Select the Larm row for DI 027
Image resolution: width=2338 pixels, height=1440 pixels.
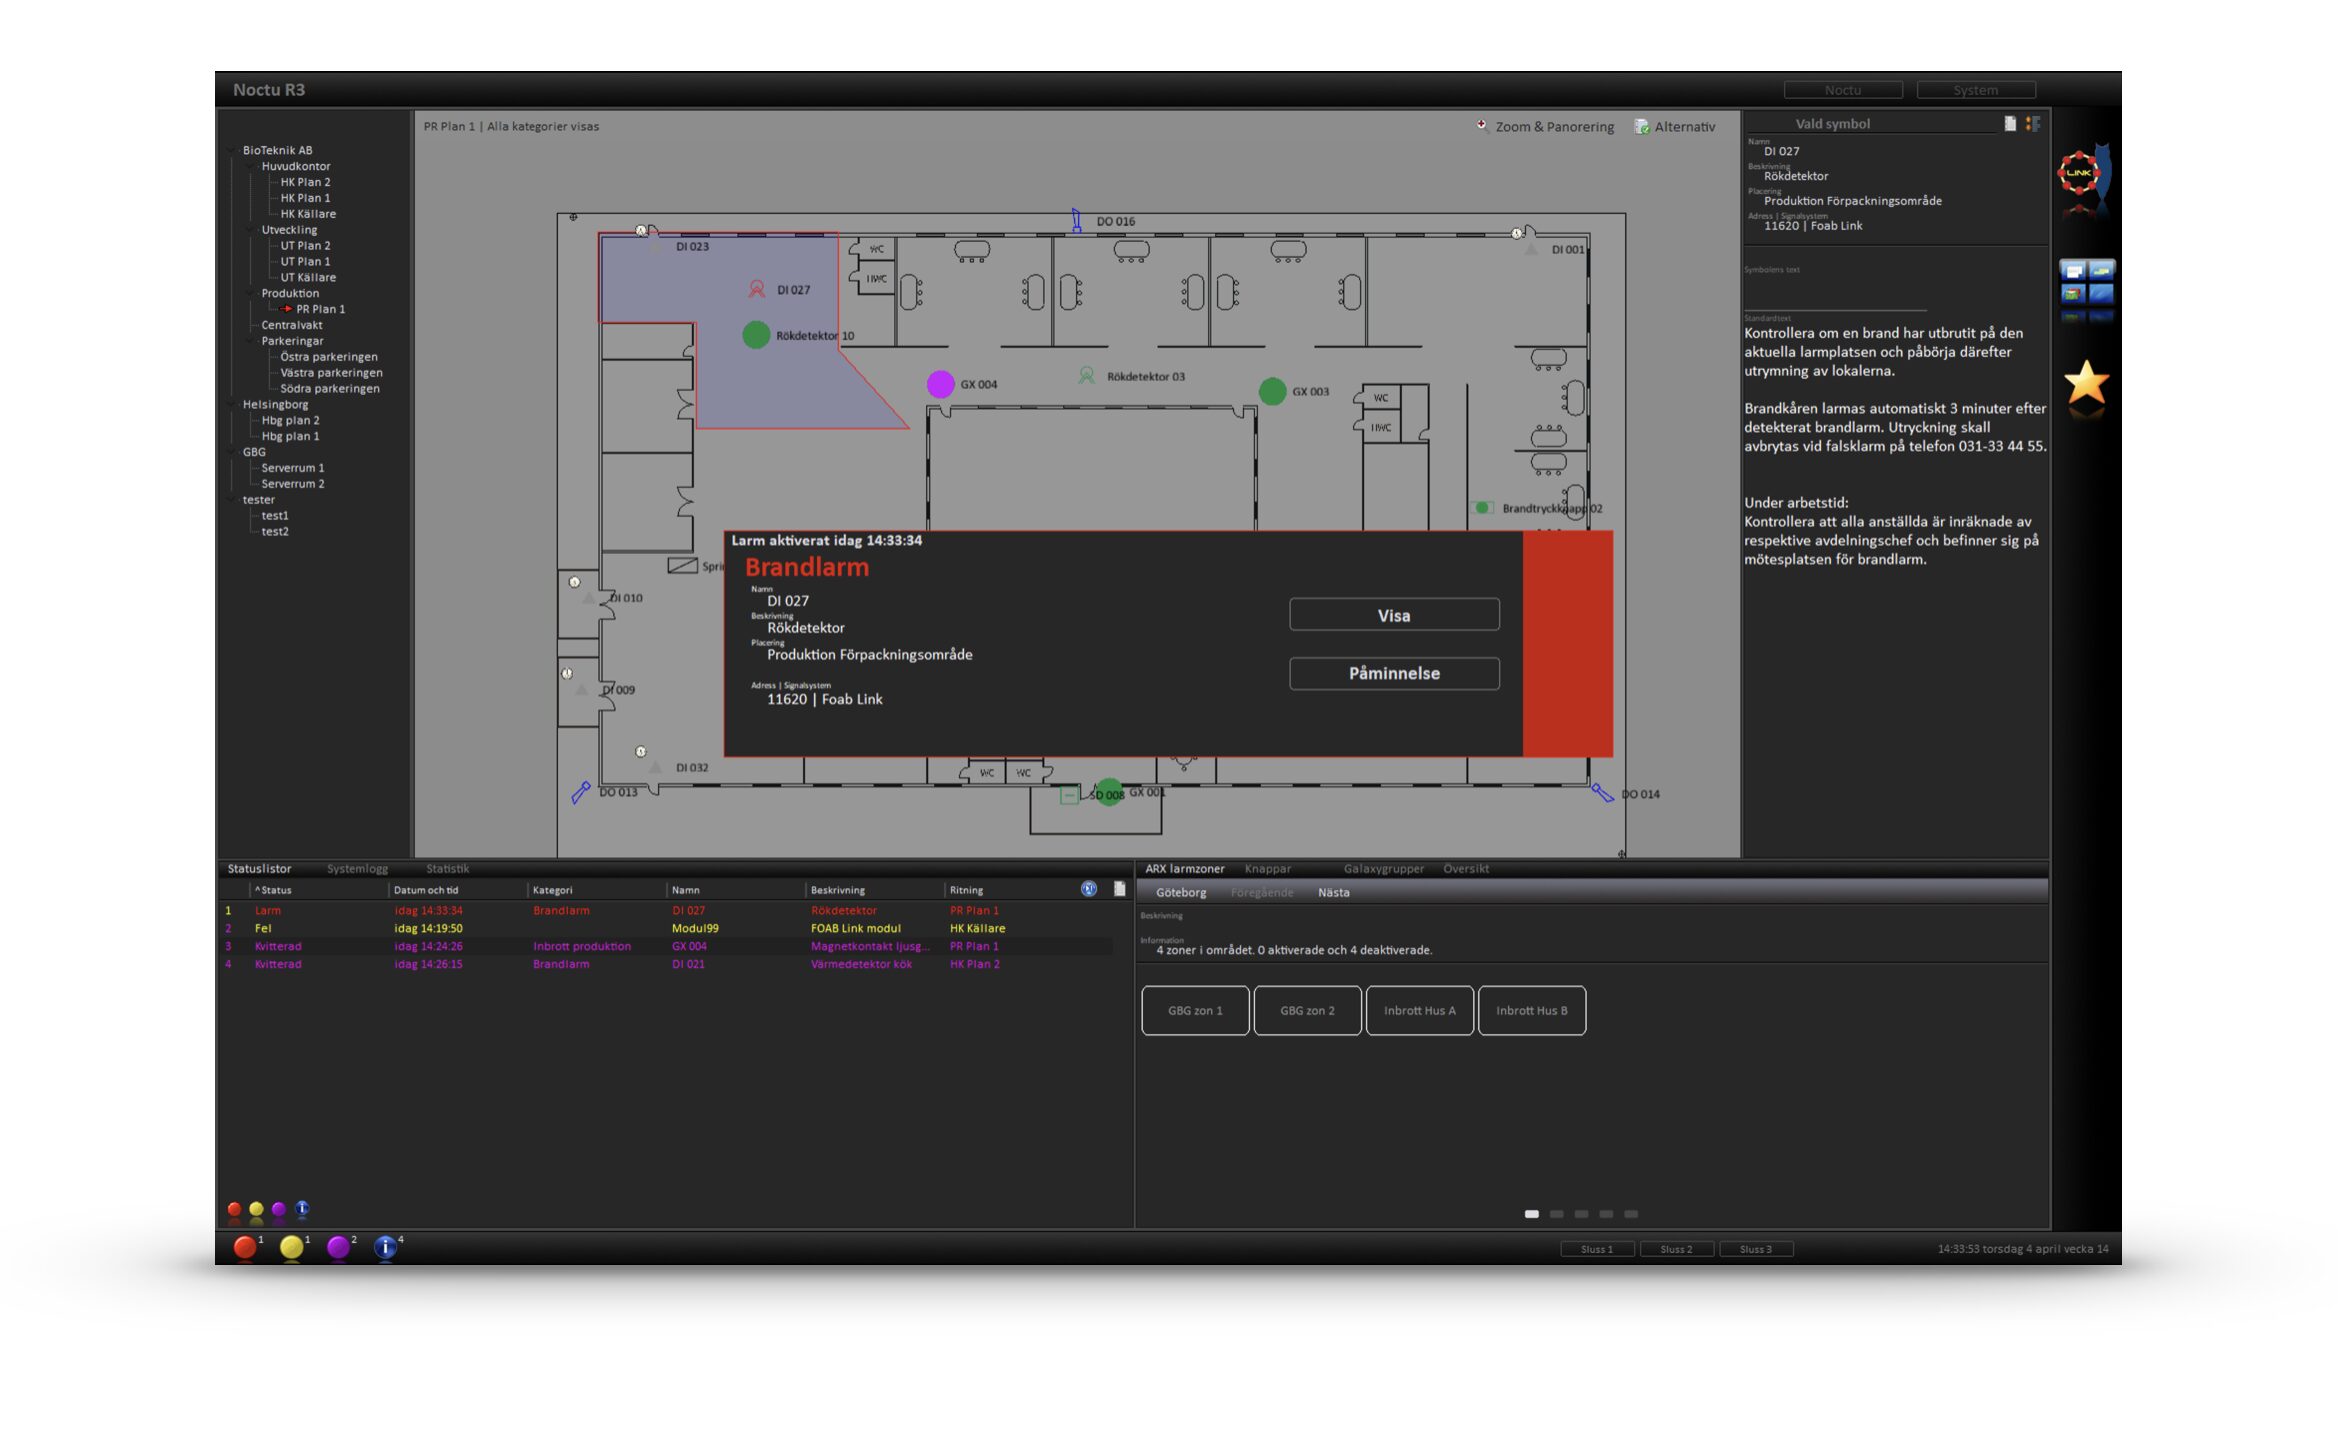tap(666, 910)
